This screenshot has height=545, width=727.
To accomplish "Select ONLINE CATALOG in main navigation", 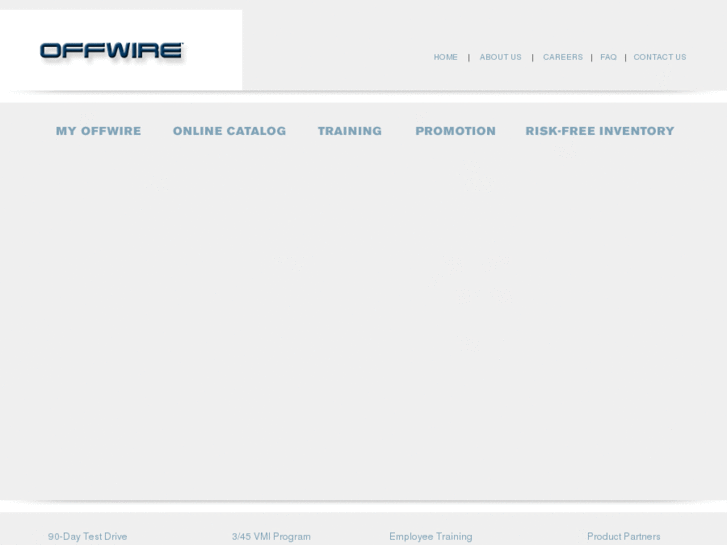I will [230, 131].
